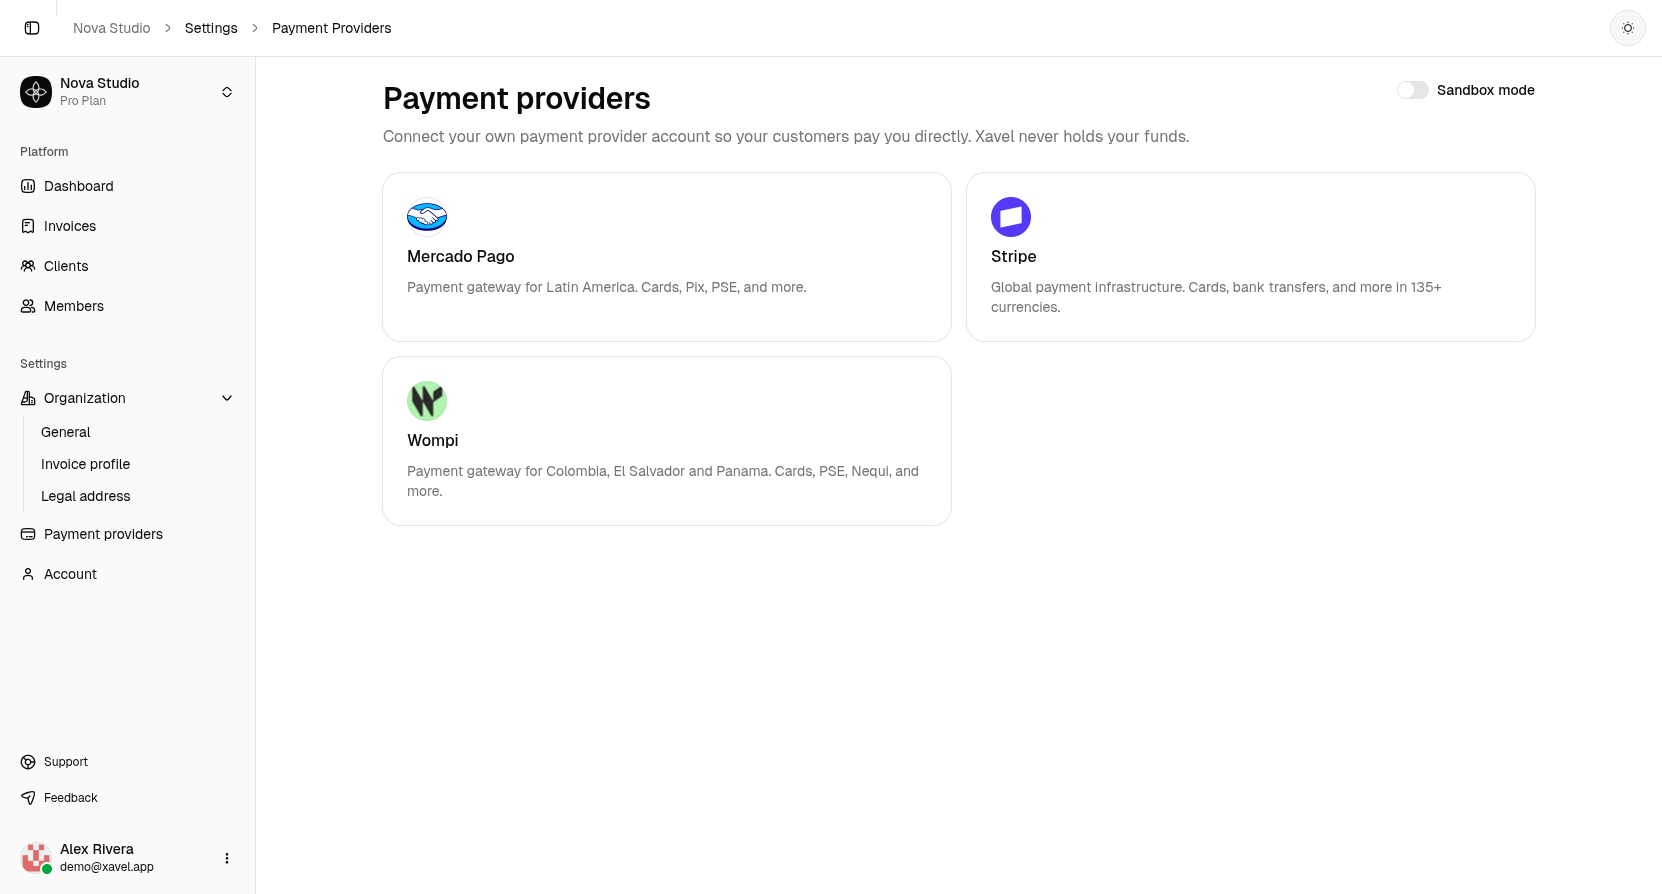Open Payment providers in sidebar

coord(128,534)
